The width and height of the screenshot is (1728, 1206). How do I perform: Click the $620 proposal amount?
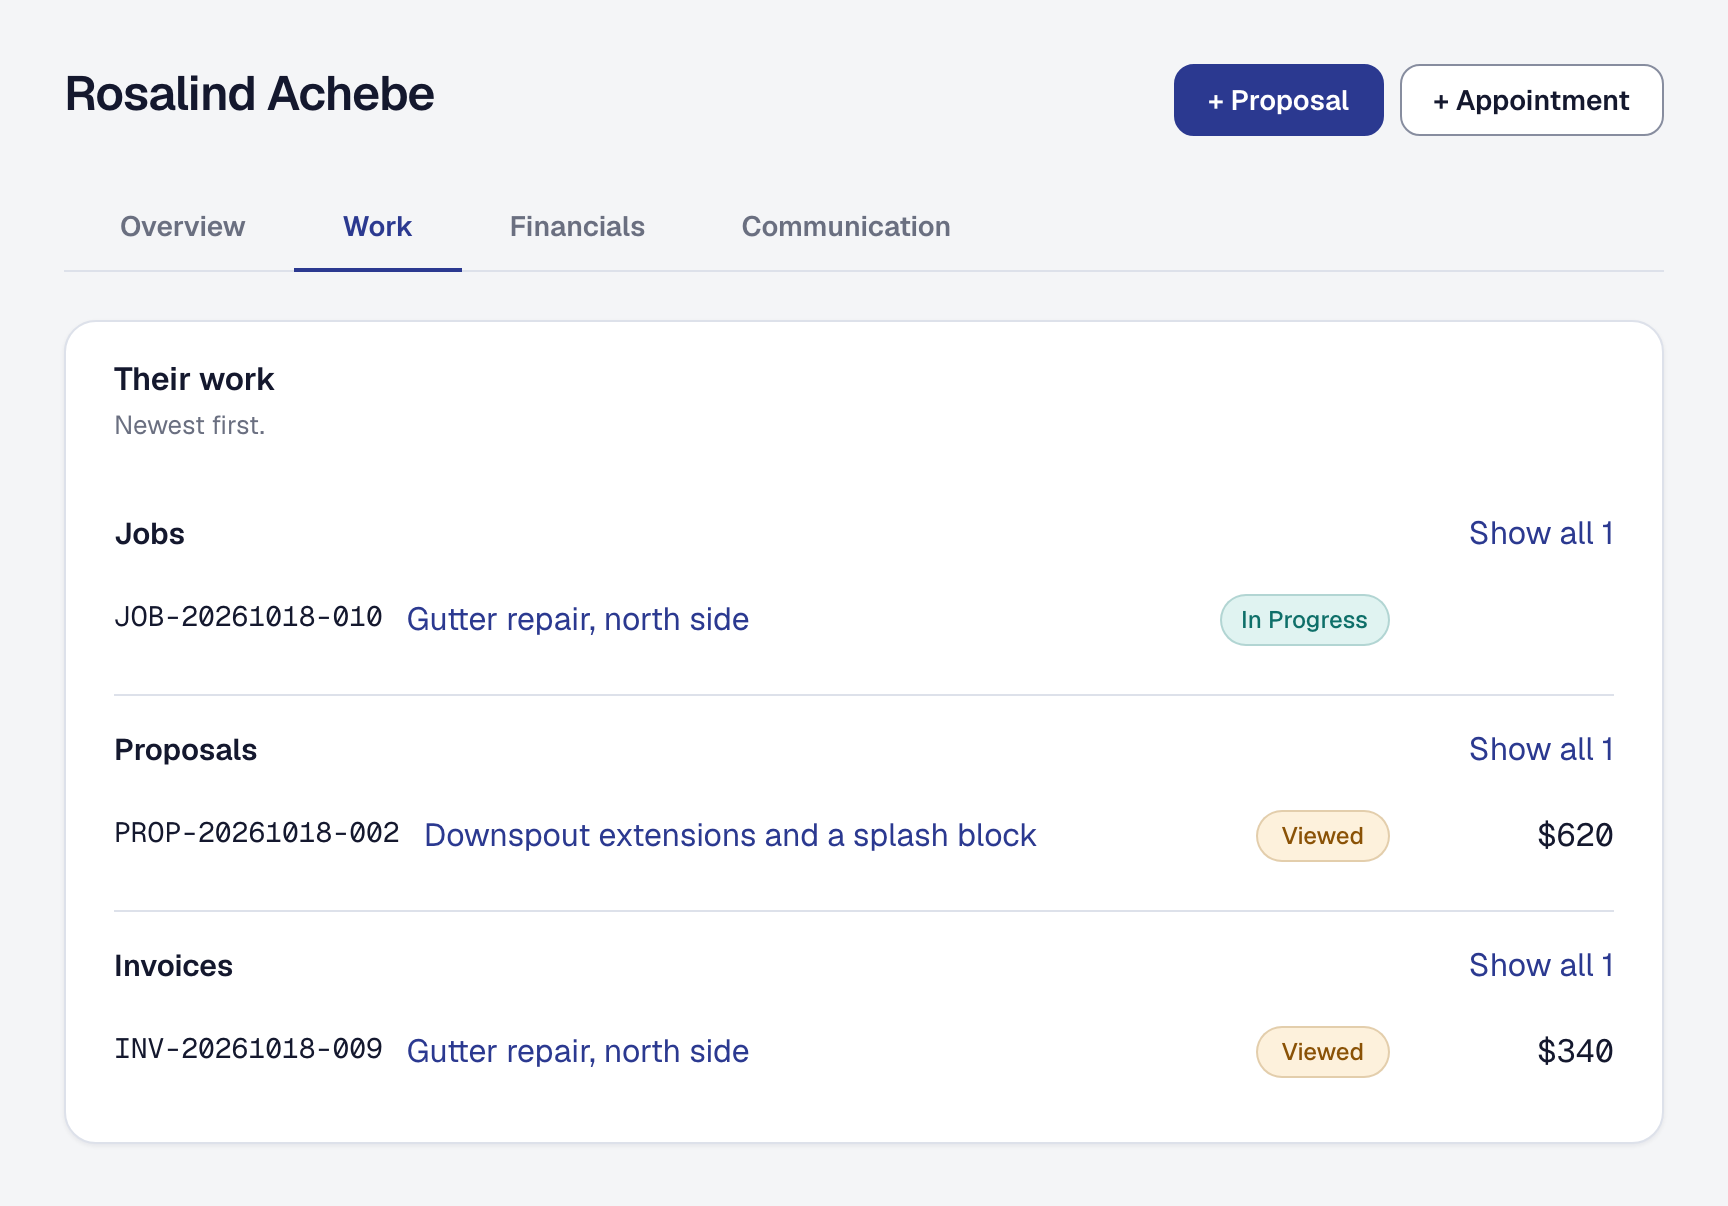pyautogui.click(x=1575, y=835)
